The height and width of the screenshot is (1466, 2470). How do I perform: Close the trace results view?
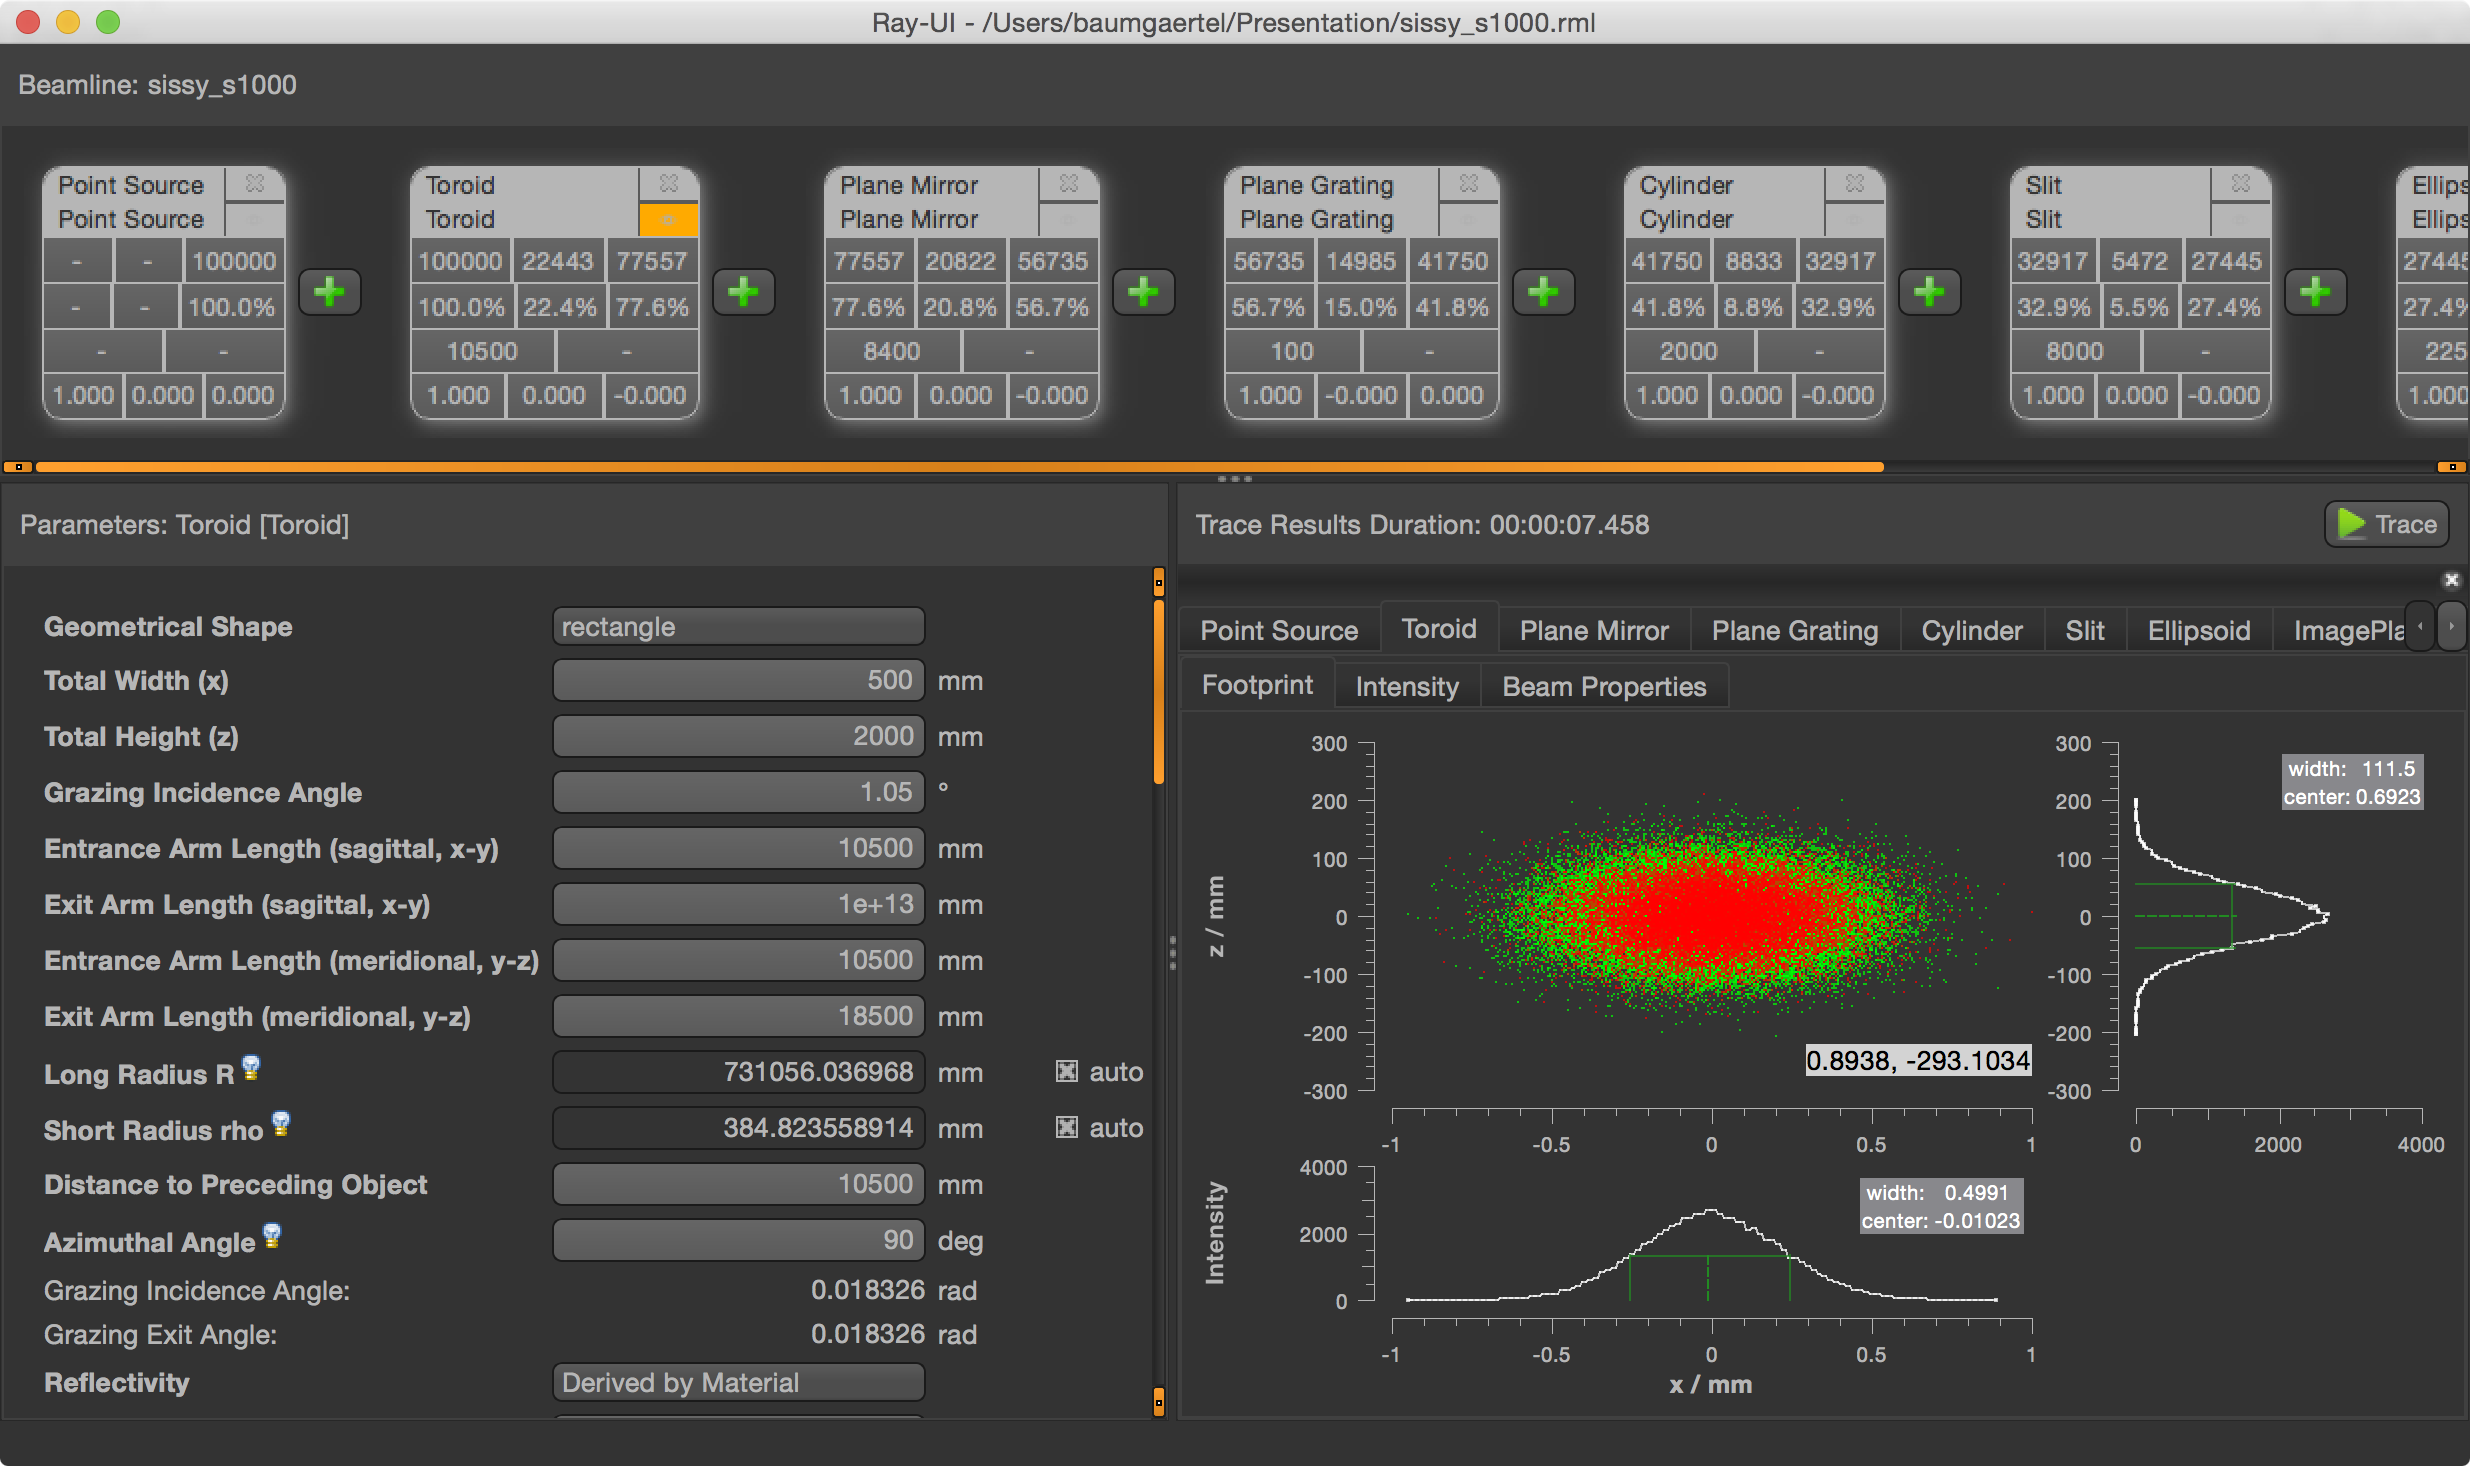coord(2453,579)
